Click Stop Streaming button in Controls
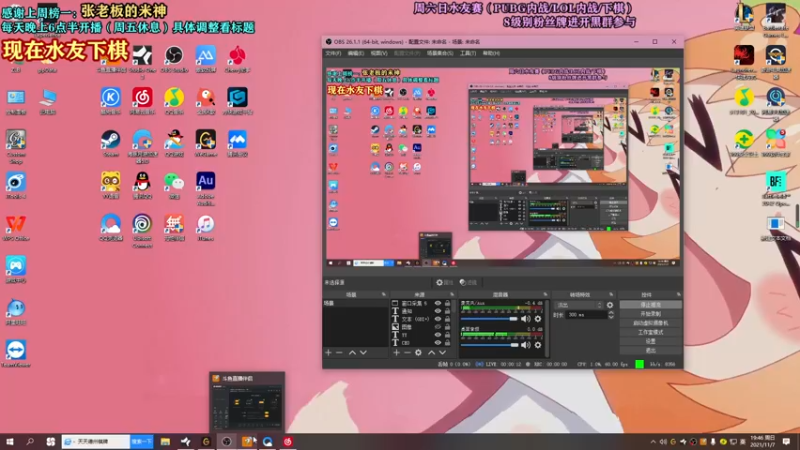 point(651,305)
